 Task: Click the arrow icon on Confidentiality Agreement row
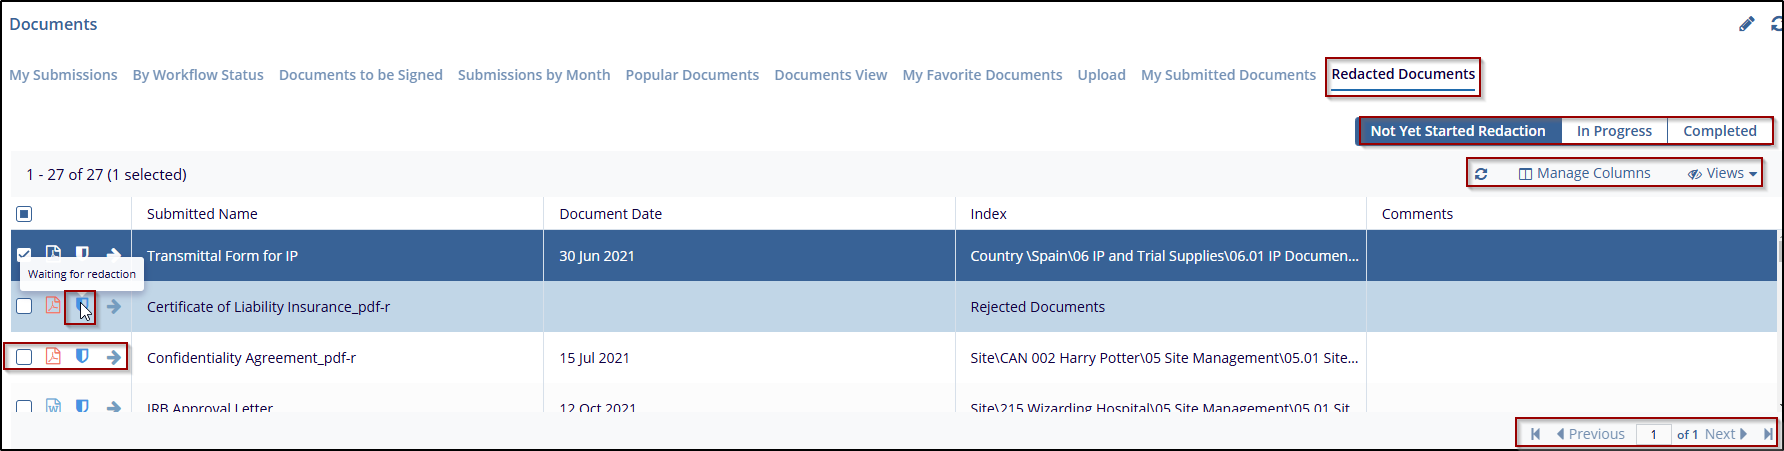coord(114,357)
